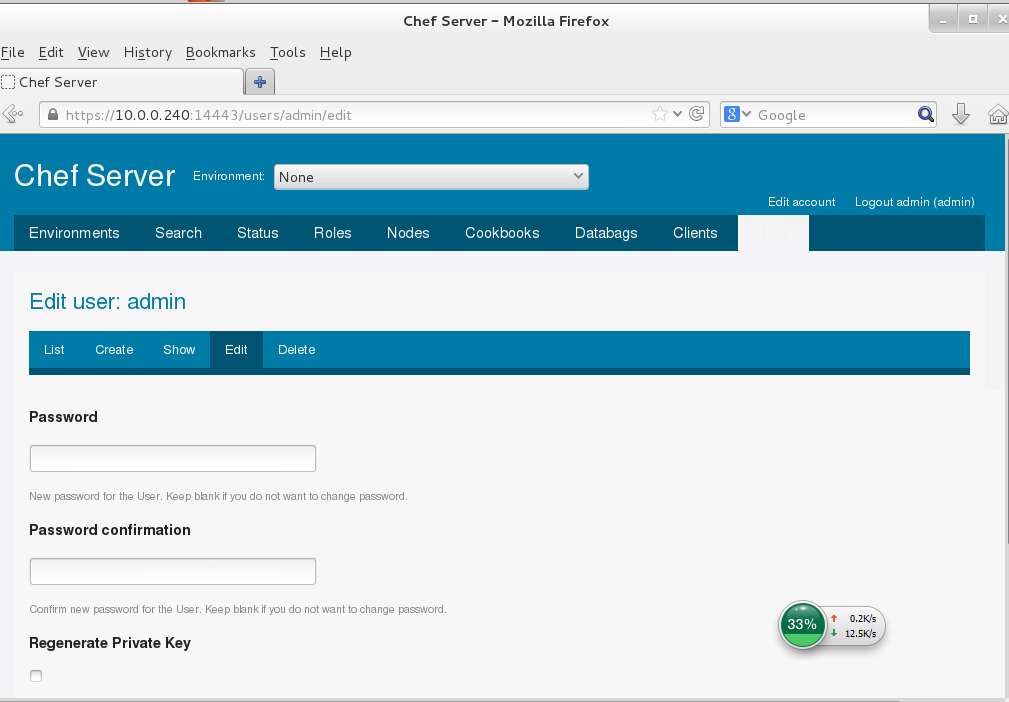Click the padlock icon in URL bar
Screen dimensions: 1009x702
click(x=53, y=115)
